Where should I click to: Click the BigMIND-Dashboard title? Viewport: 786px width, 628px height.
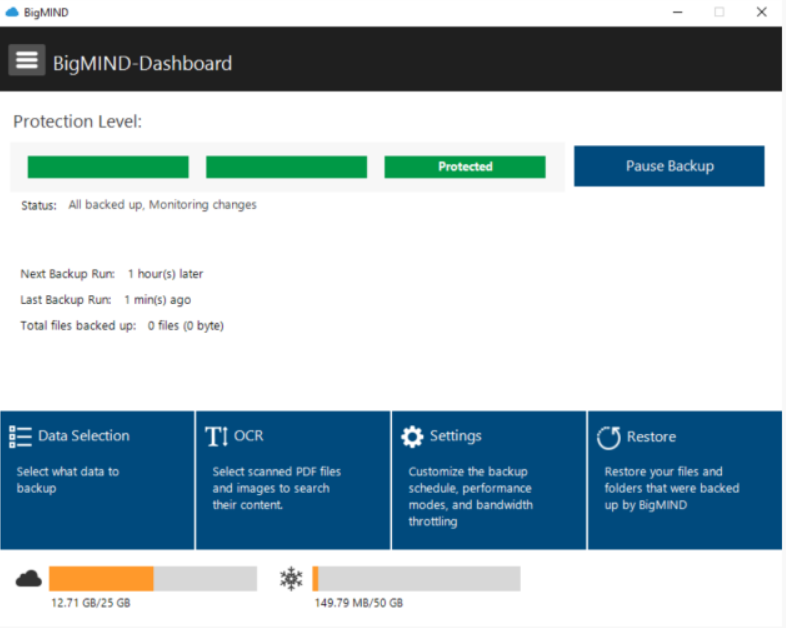pos(142,64)
